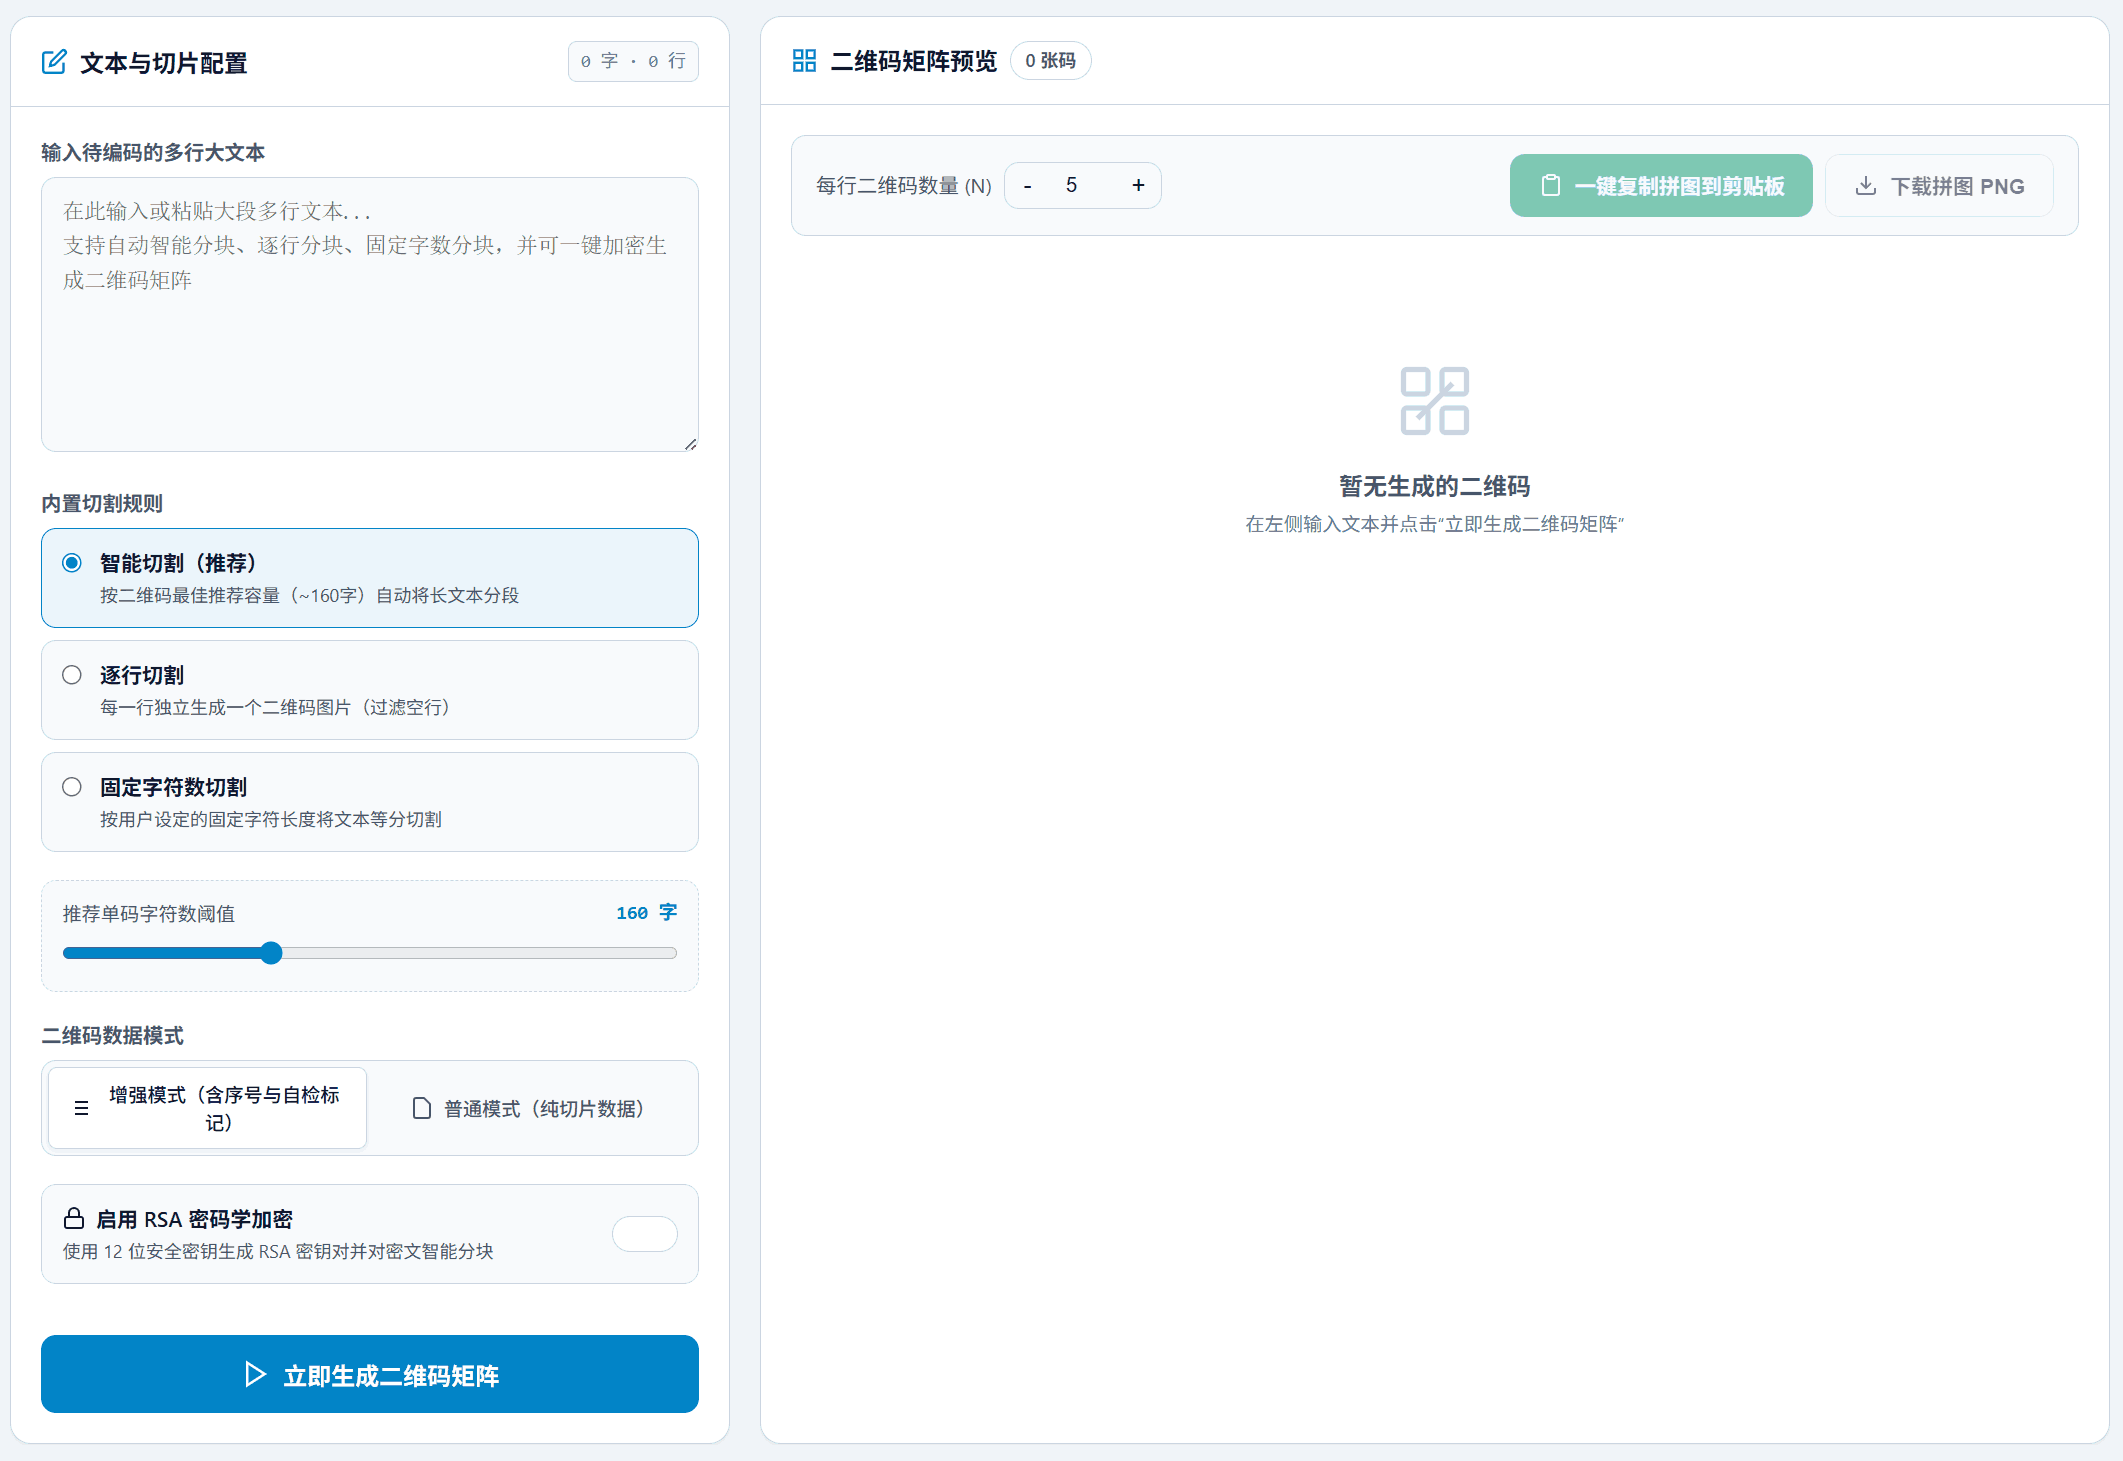The height and width of the screenshot is (1461, 2123).
Task: Switch to 普通模式（纯切片数据）
Action: [532, 1108]
